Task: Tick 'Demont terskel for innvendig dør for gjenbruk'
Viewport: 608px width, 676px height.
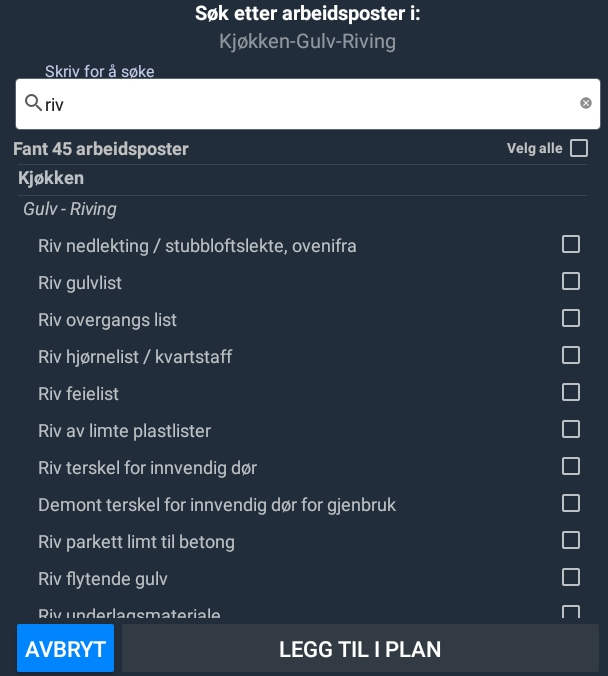Action: coord(571,503)
